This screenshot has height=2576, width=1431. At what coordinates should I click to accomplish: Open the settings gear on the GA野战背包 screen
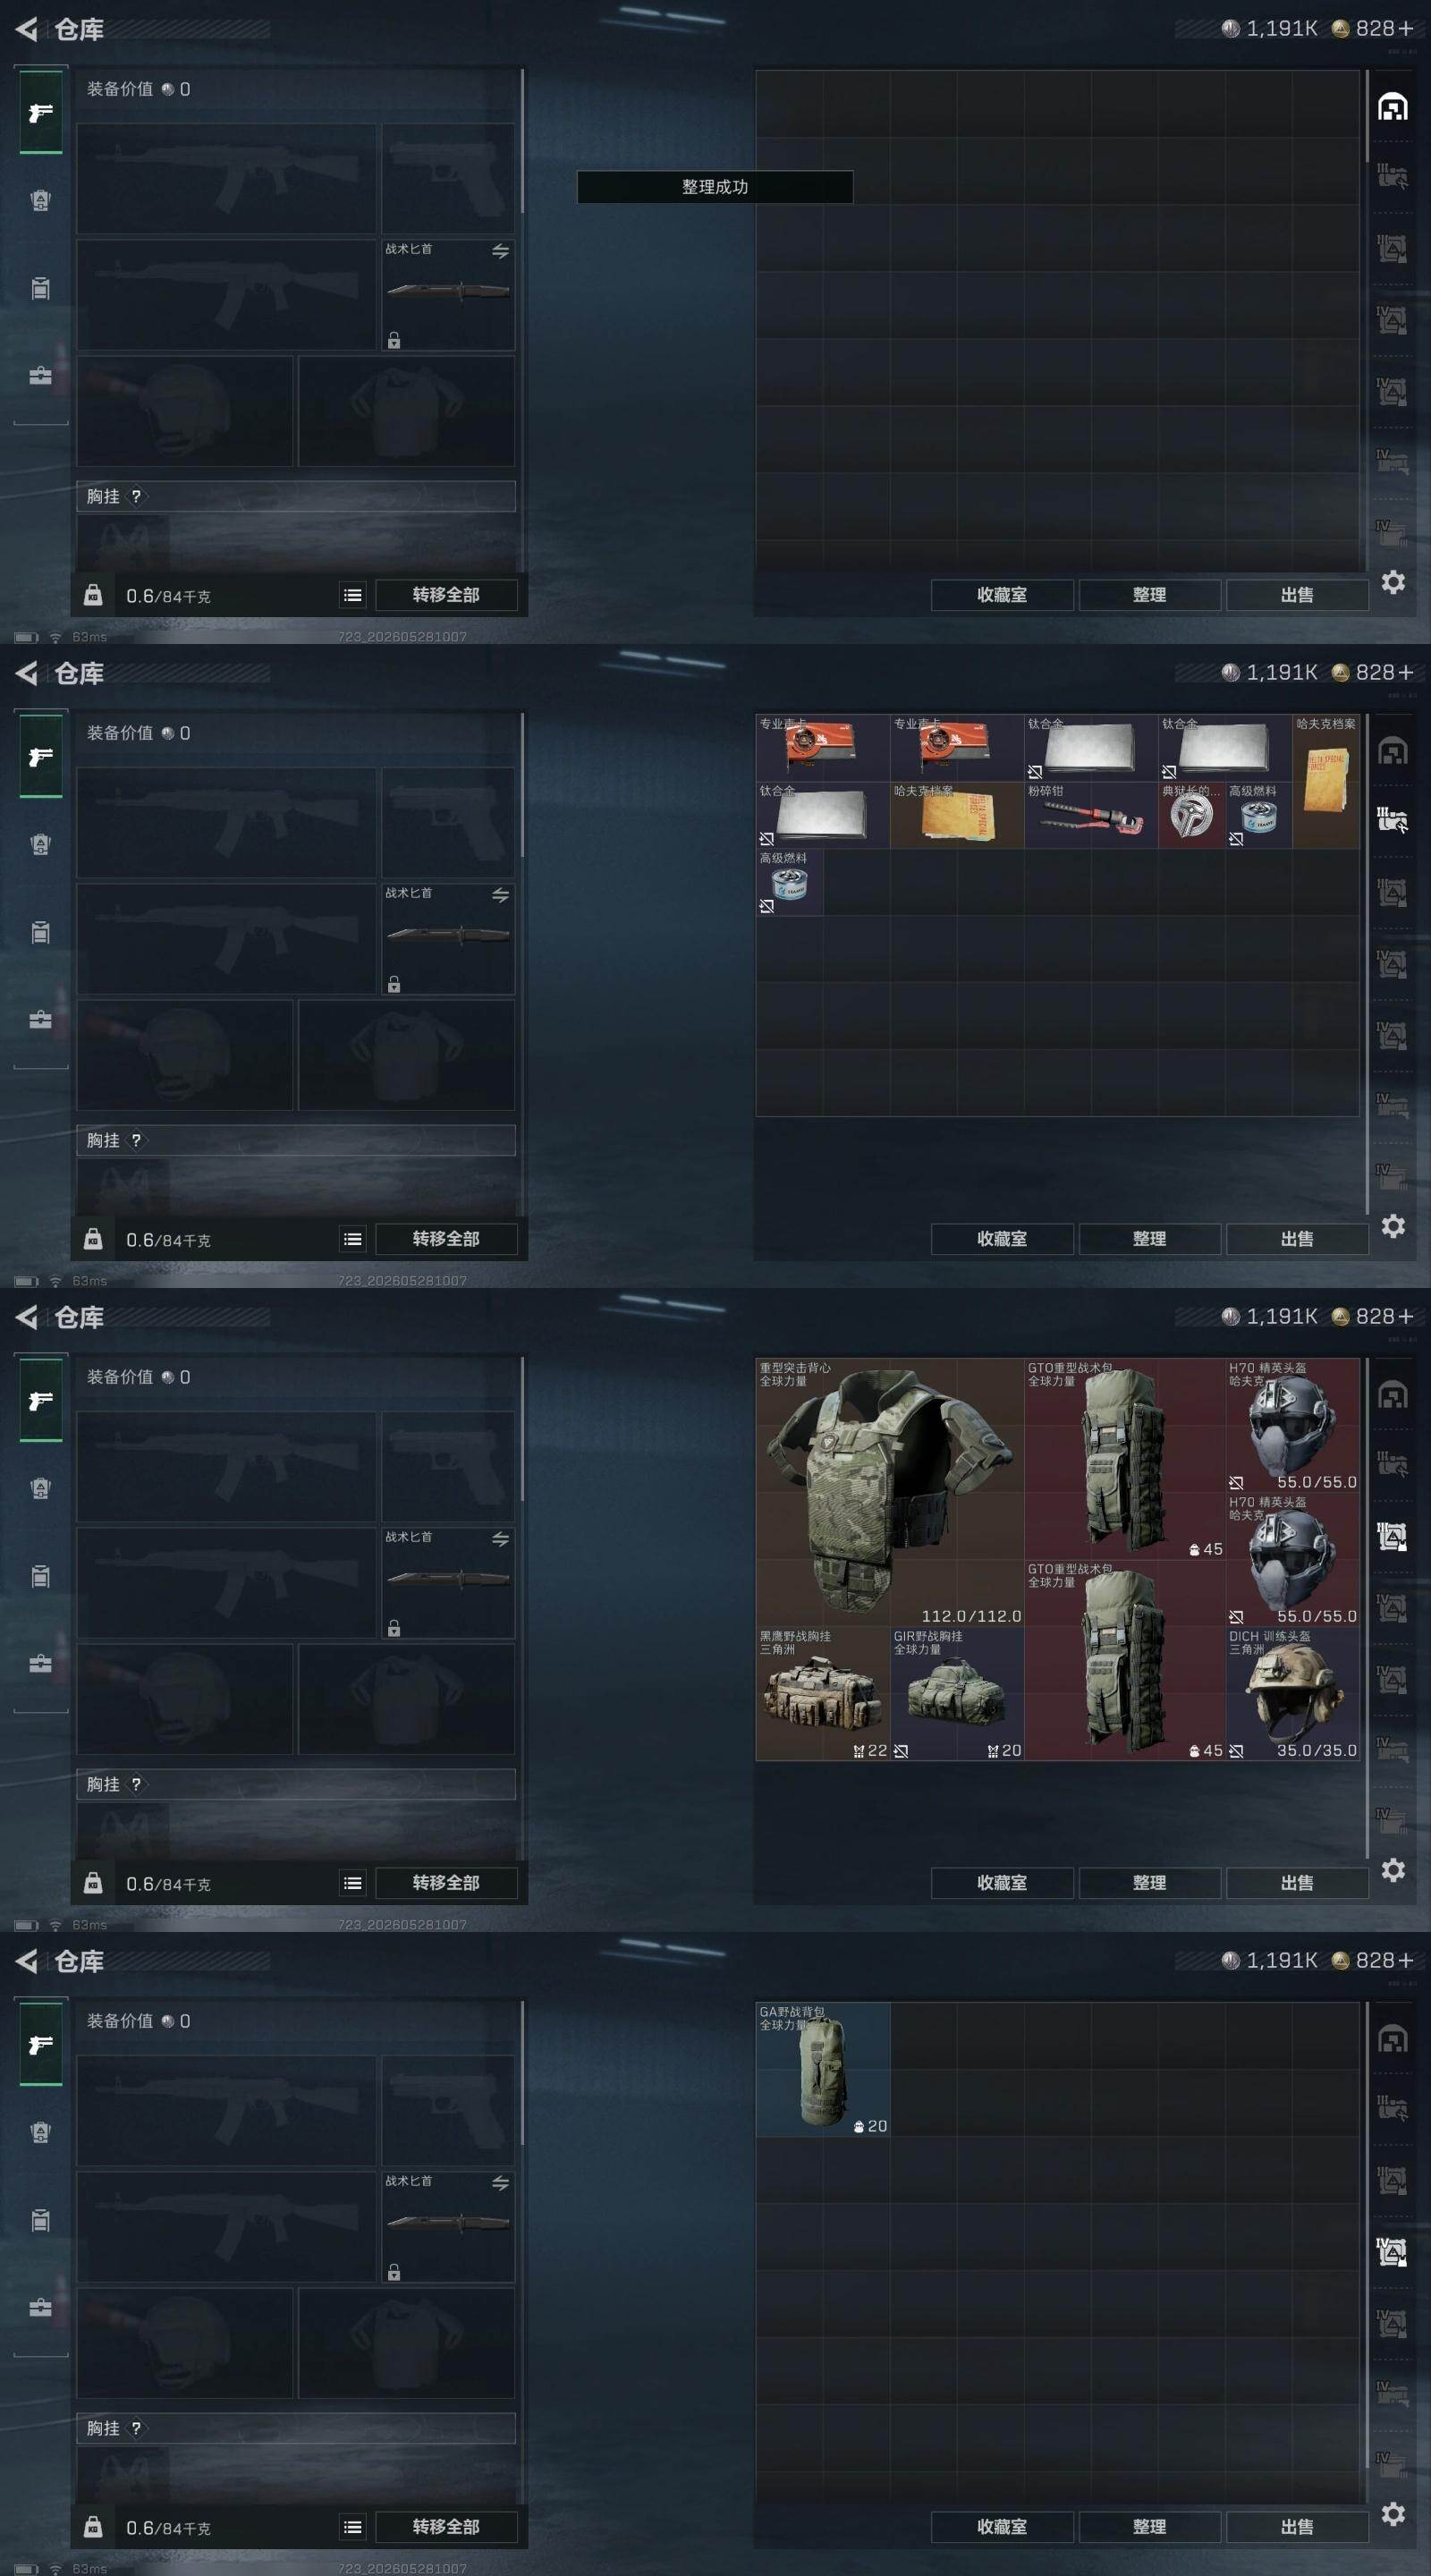1393,2514
